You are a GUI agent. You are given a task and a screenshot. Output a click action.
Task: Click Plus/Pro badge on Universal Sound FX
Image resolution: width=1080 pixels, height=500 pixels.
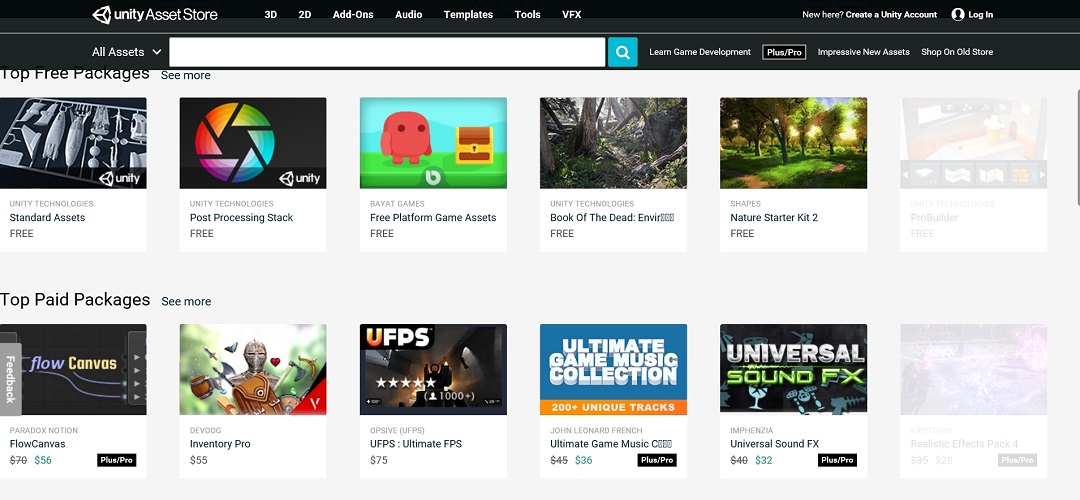[837, 460]
